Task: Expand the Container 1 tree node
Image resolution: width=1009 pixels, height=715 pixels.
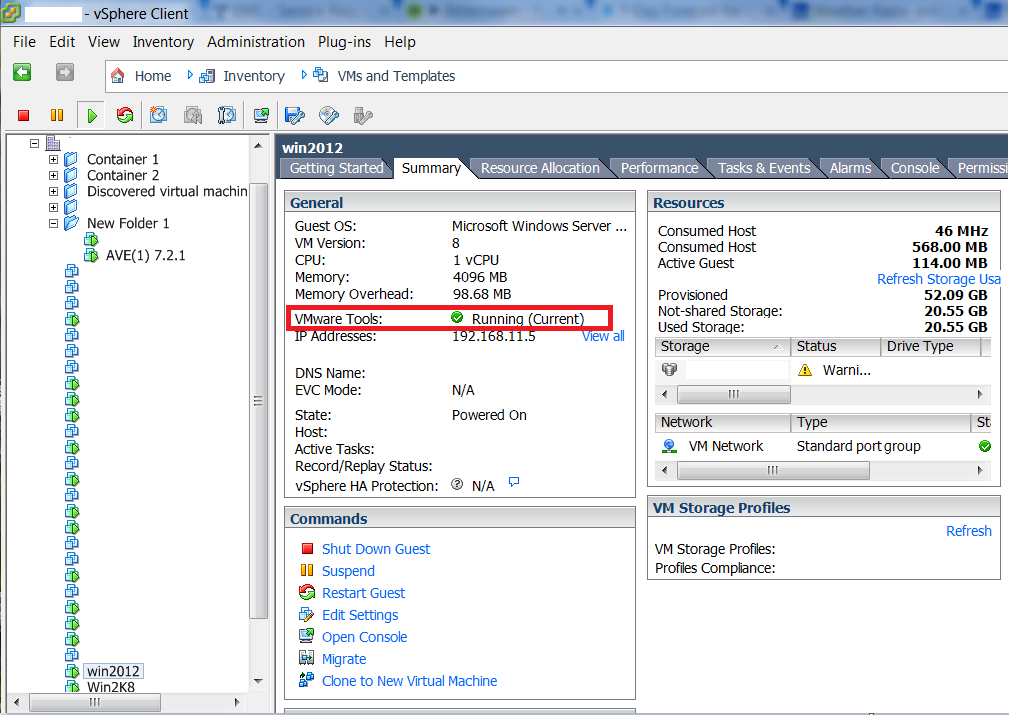Action: [x=52, y=158]
